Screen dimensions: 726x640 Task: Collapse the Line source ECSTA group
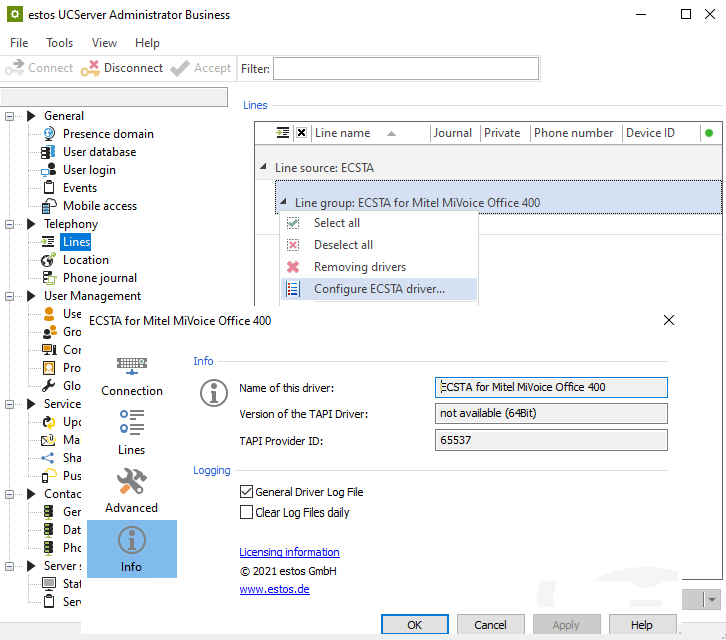click(264, 168)
